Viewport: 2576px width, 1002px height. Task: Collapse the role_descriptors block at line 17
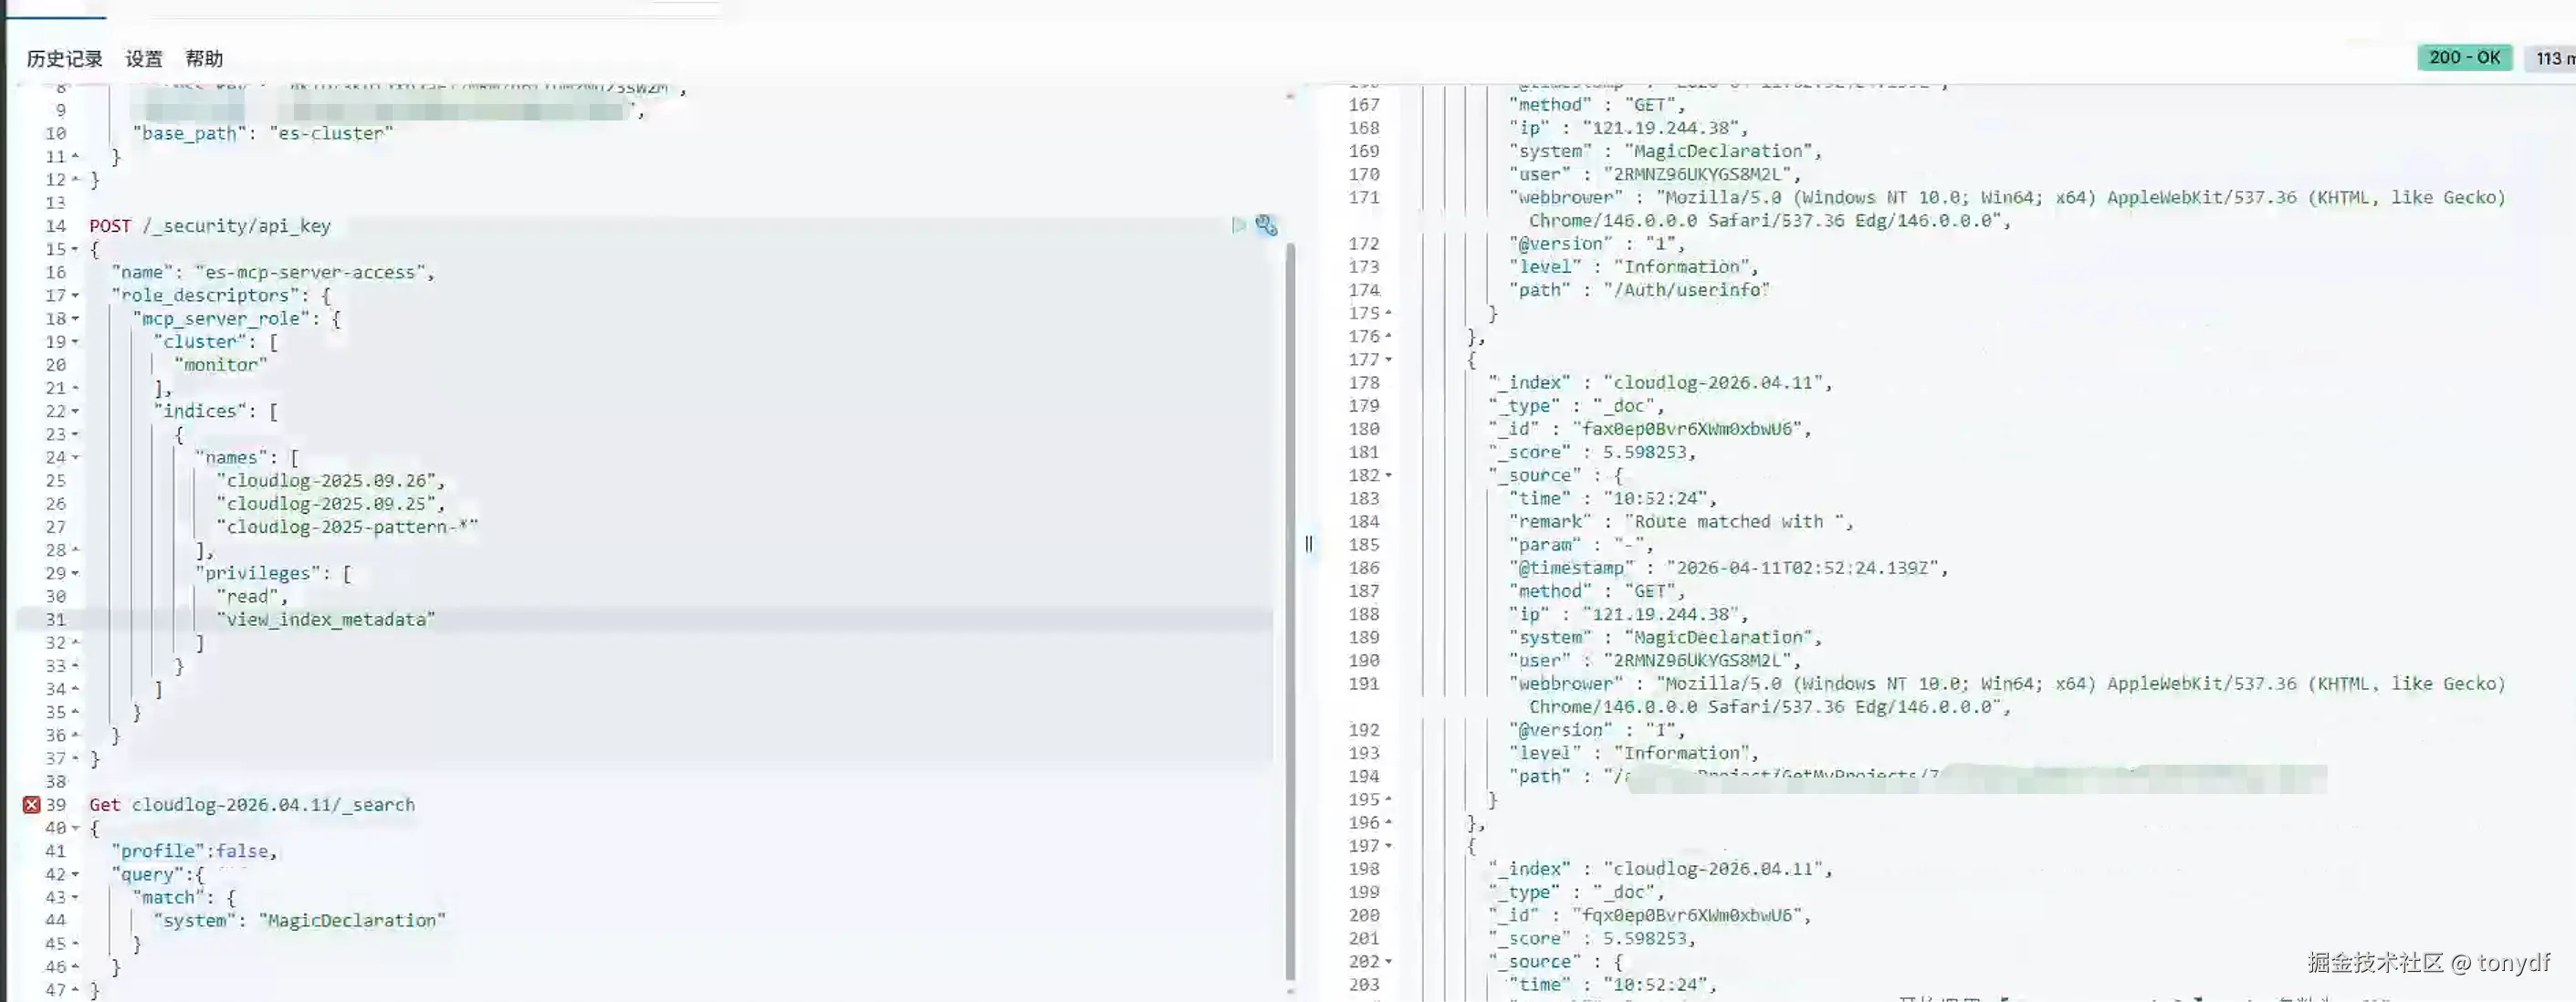(75, 296)
